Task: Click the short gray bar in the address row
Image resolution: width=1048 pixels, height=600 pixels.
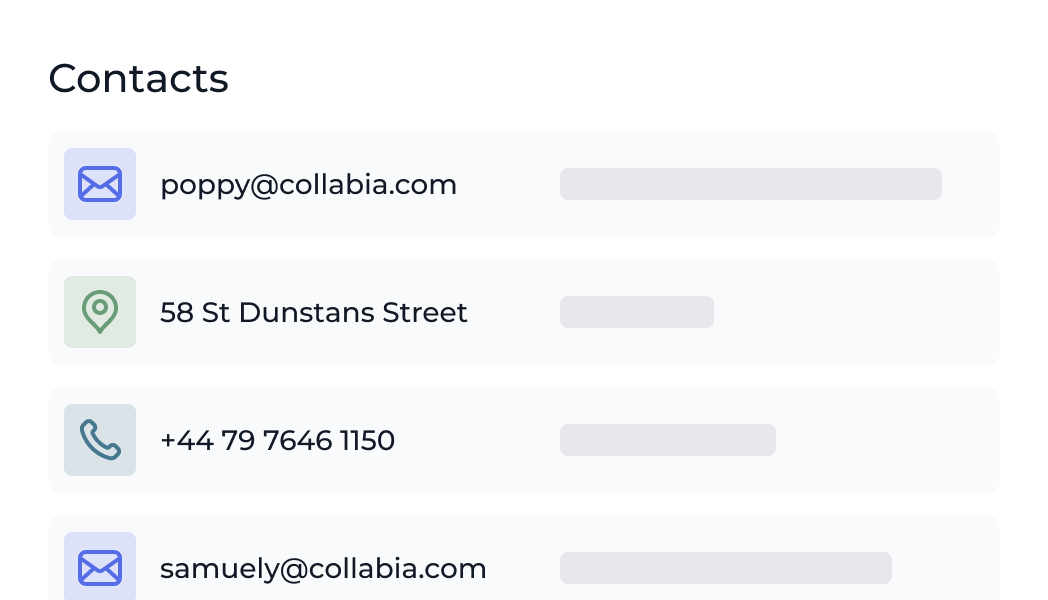Action: click(636, 312)
